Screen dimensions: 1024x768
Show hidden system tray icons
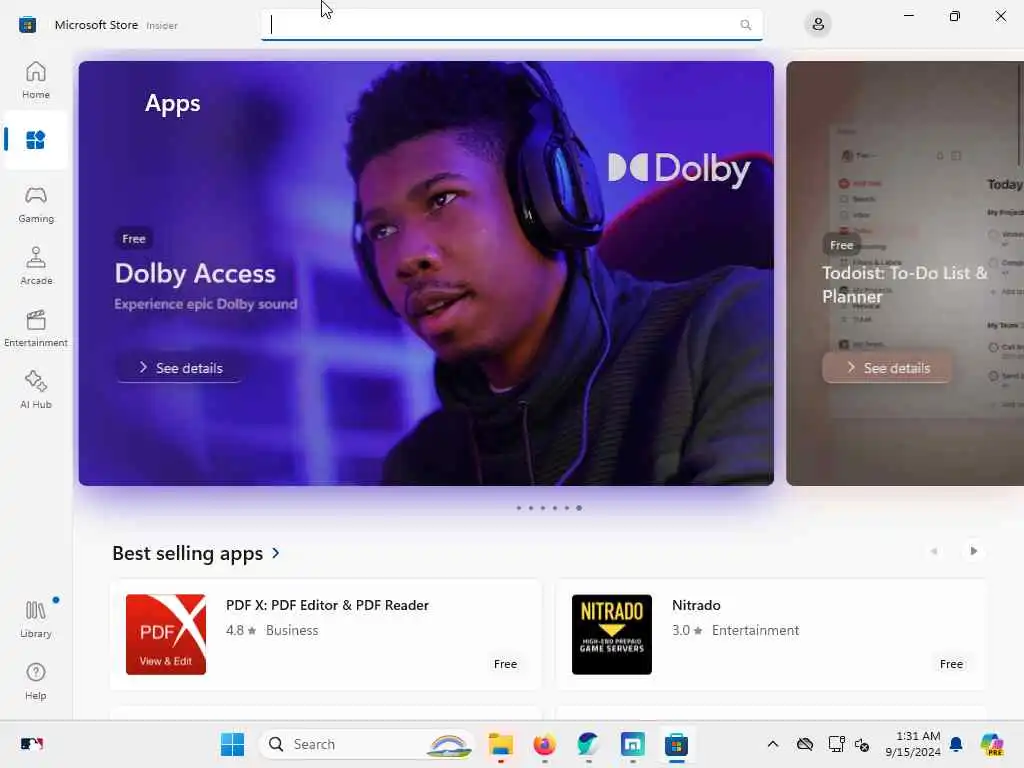pos(773,744)
